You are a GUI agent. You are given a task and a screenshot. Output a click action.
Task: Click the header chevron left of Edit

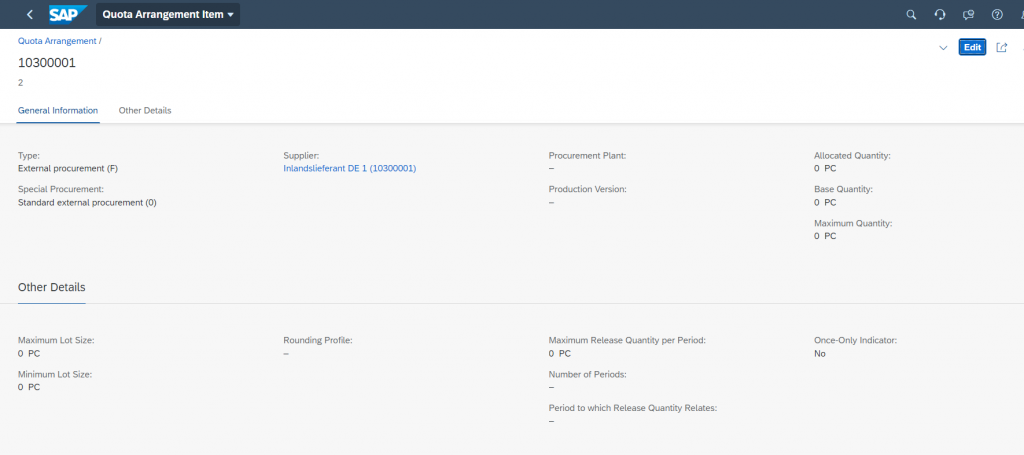pos(943,48)
